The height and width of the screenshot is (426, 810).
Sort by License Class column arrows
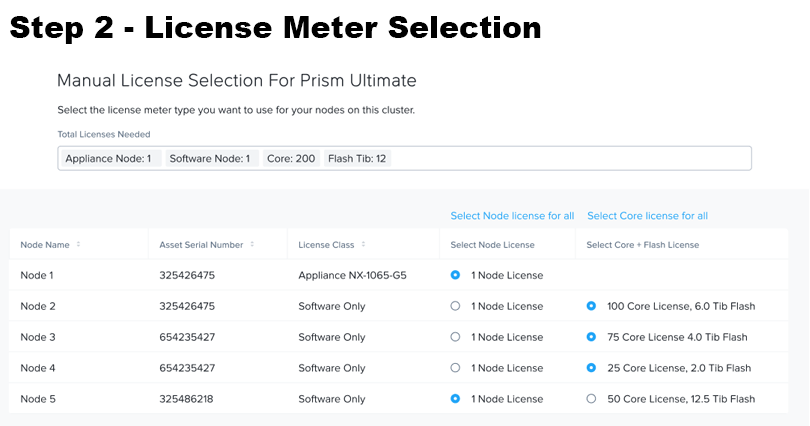click(x=363, y=244)
